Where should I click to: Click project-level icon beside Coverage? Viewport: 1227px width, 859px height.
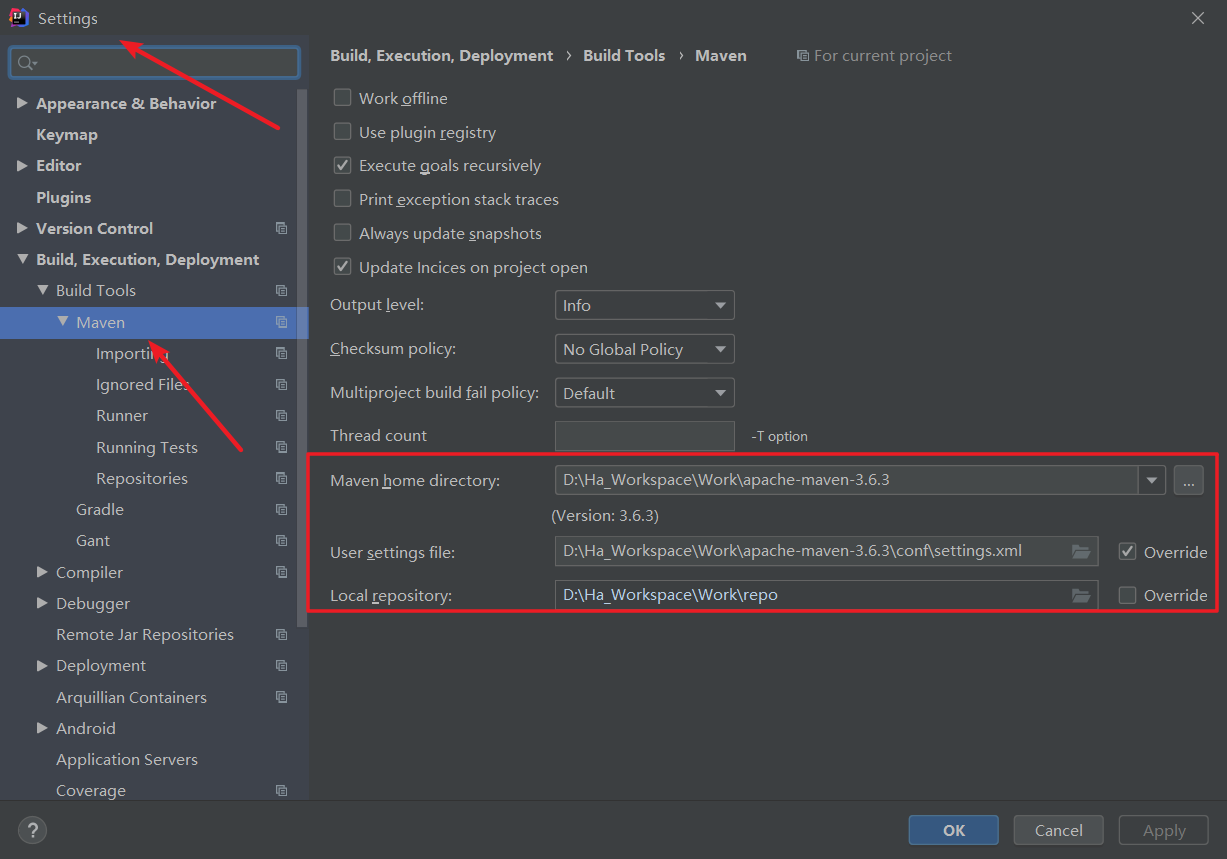tap(281, 791)
